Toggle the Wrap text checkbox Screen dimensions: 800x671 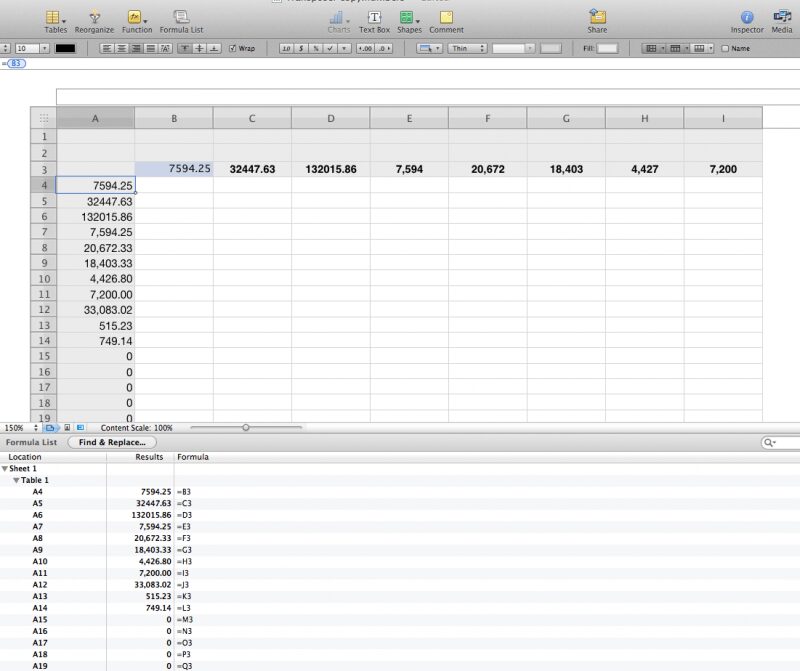[x=233, y=48]
